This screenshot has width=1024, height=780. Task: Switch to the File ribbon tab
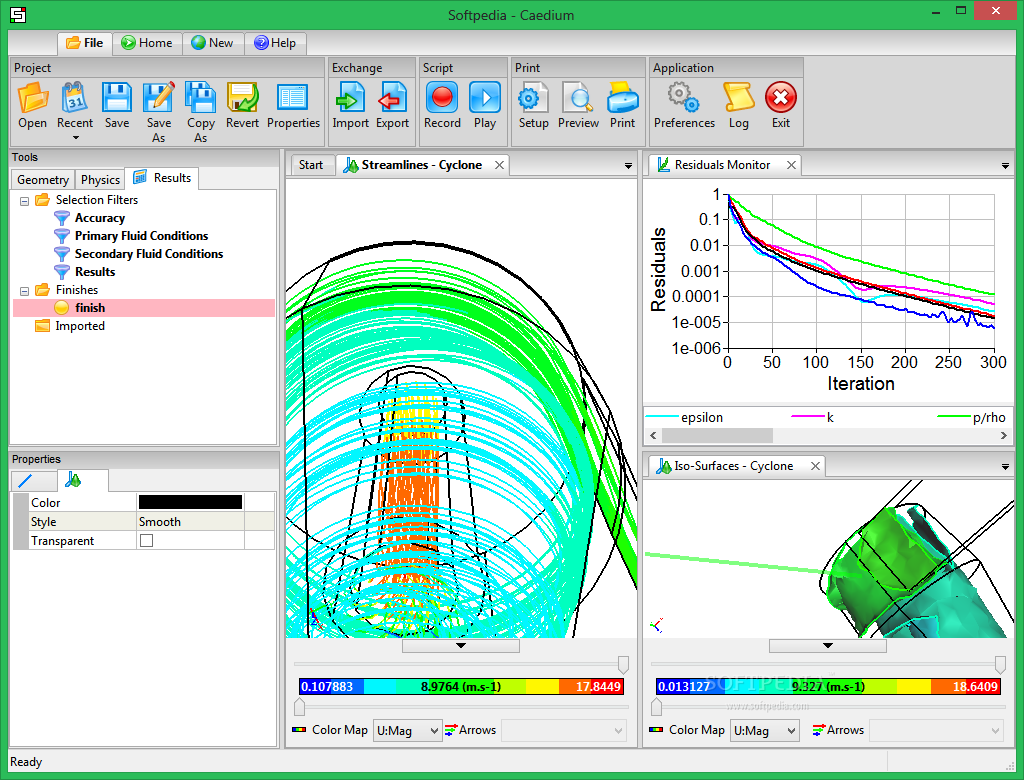point(85,43)
